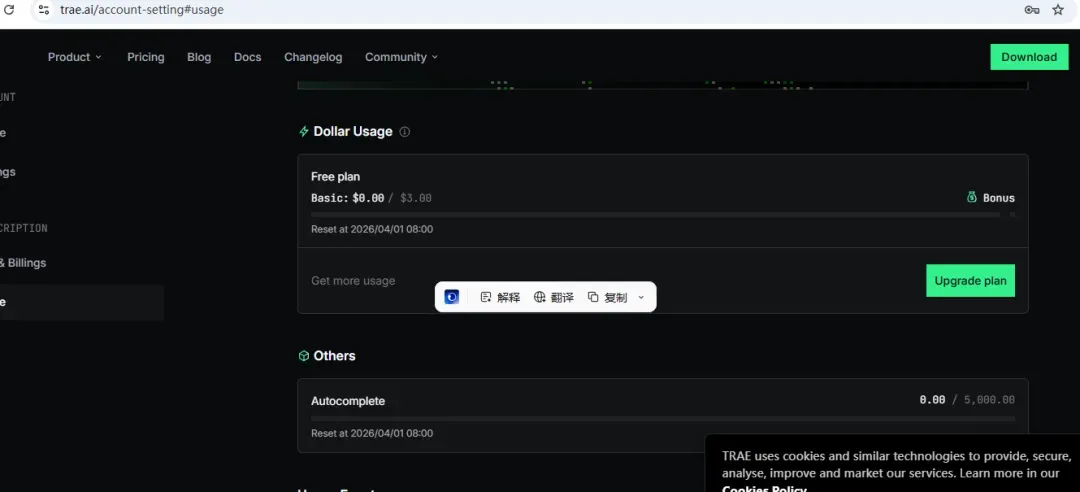This screenshot has width=1080, height=492.
Task: Open the Changelog page
Action: point(313,57)
